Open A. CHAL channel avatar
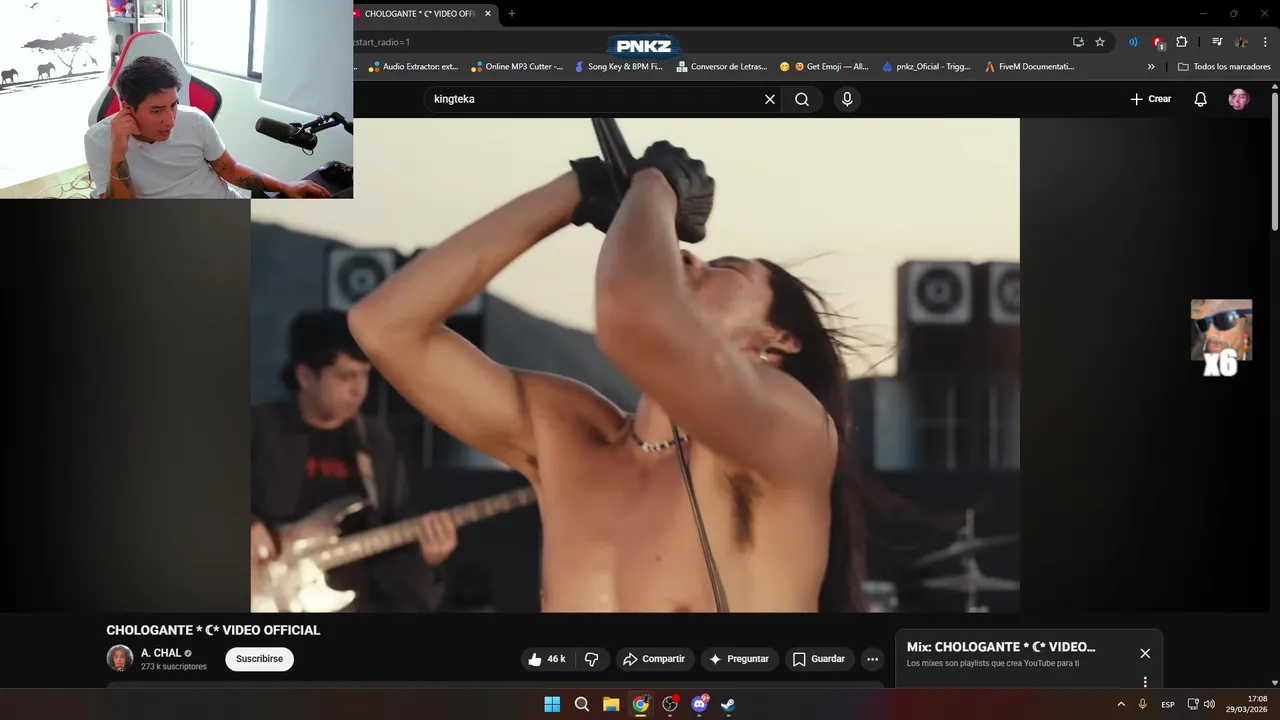The image size is (1280, 720). point(120,658)
